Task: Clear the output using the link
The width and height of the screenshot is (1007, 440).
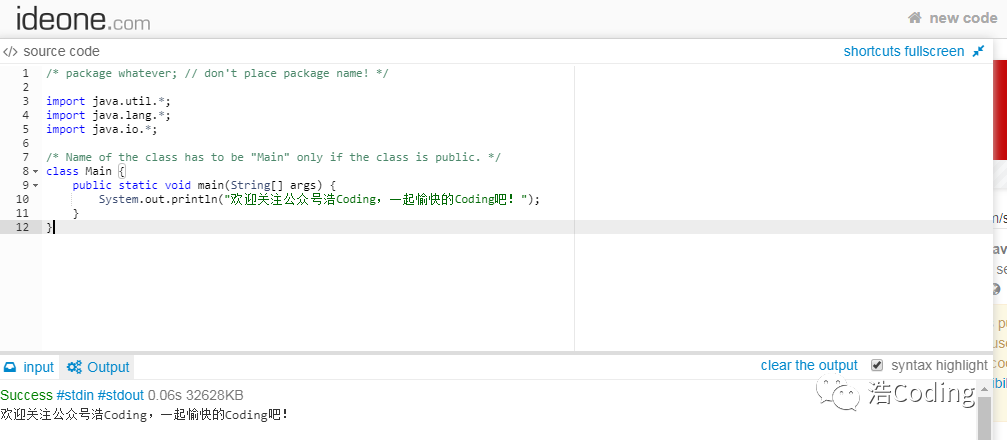Action: 809,365
